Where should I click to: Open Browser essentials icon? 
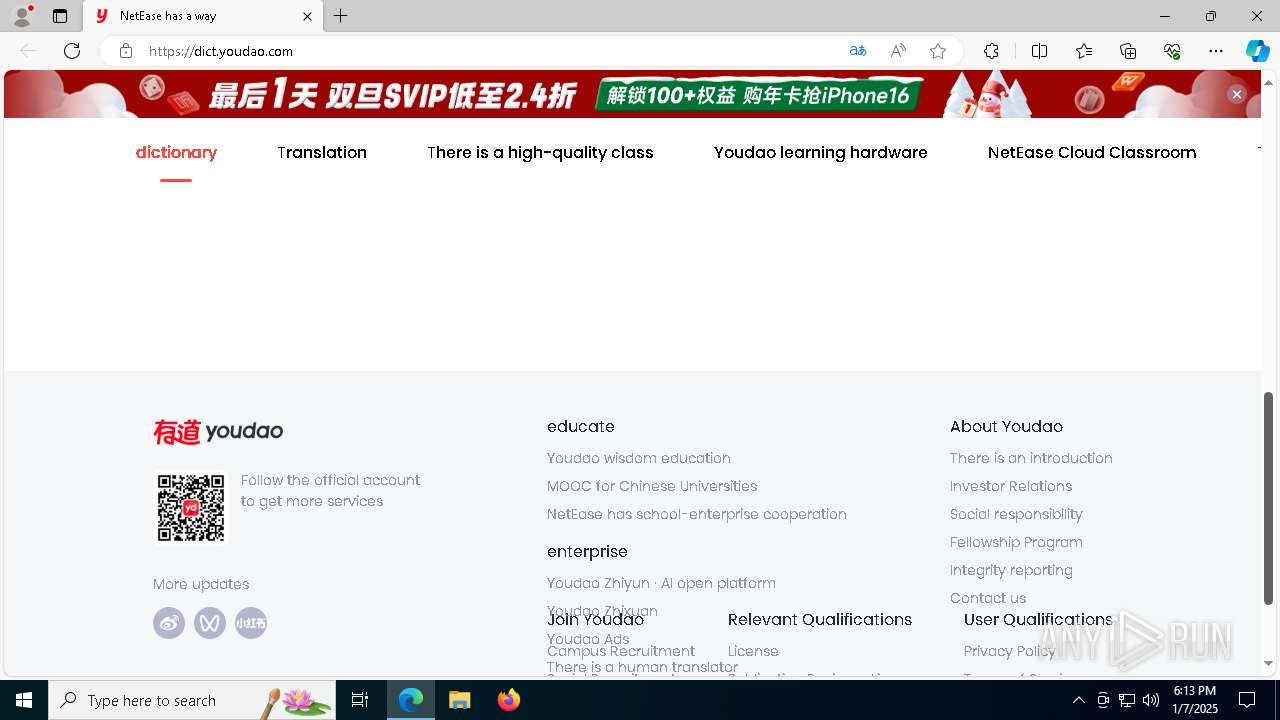pos(1172,51)
